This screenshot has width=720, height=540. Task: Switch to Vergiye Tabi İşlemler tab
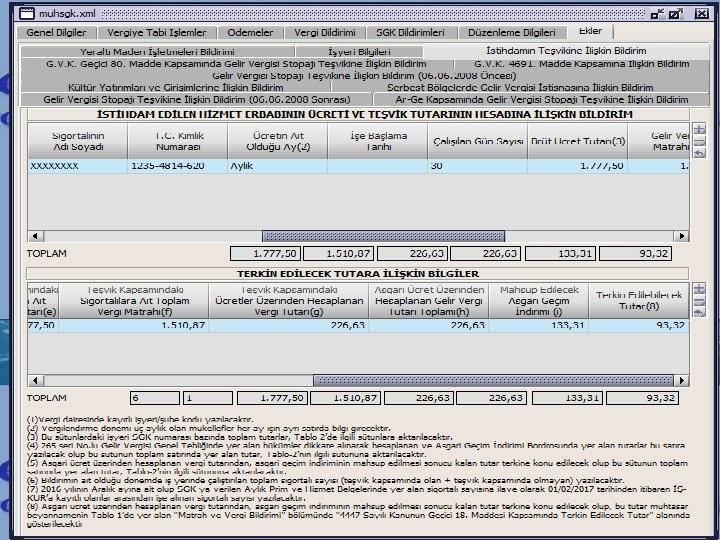(157, 33)
